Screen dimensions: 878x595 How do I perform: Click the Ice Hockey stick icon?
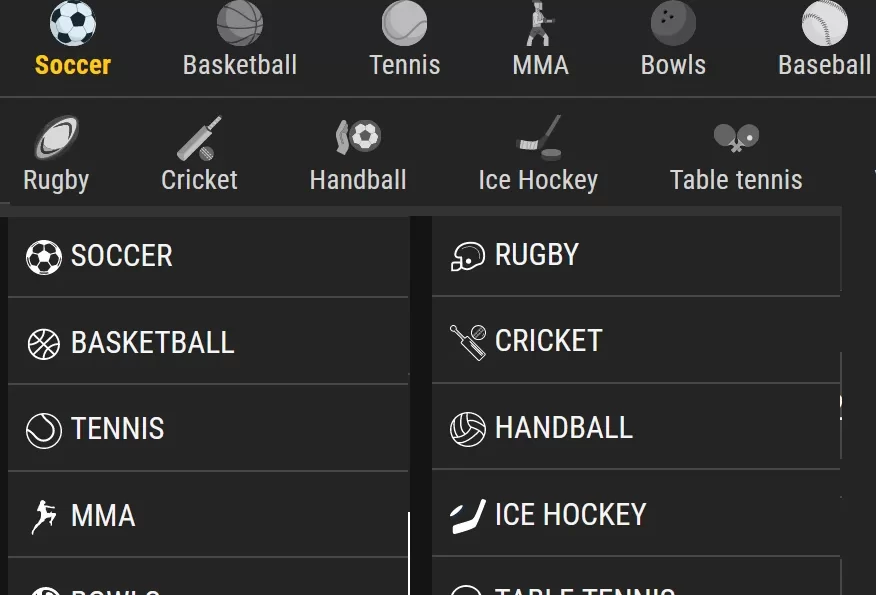tap(538, 138)
